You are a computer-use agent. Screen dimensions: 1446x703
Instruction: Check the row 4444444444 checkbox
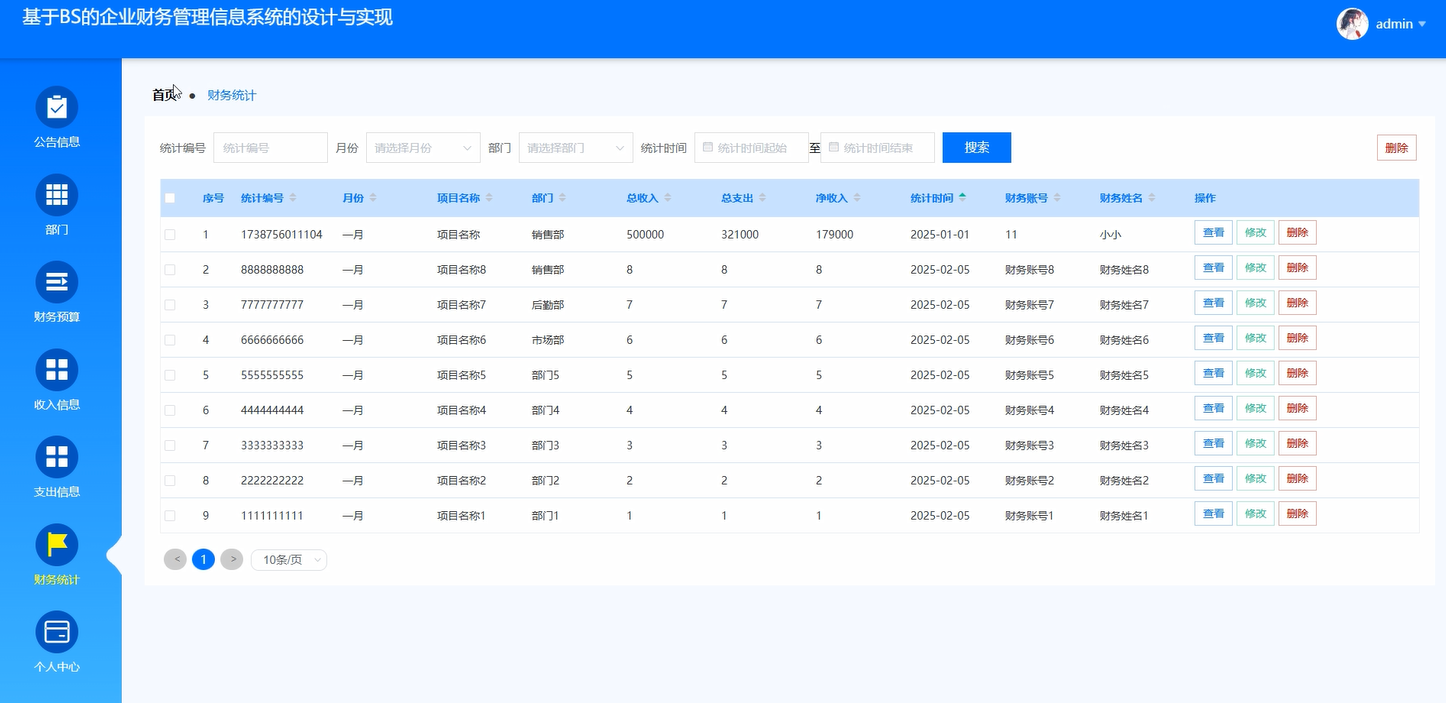(170, 410)
